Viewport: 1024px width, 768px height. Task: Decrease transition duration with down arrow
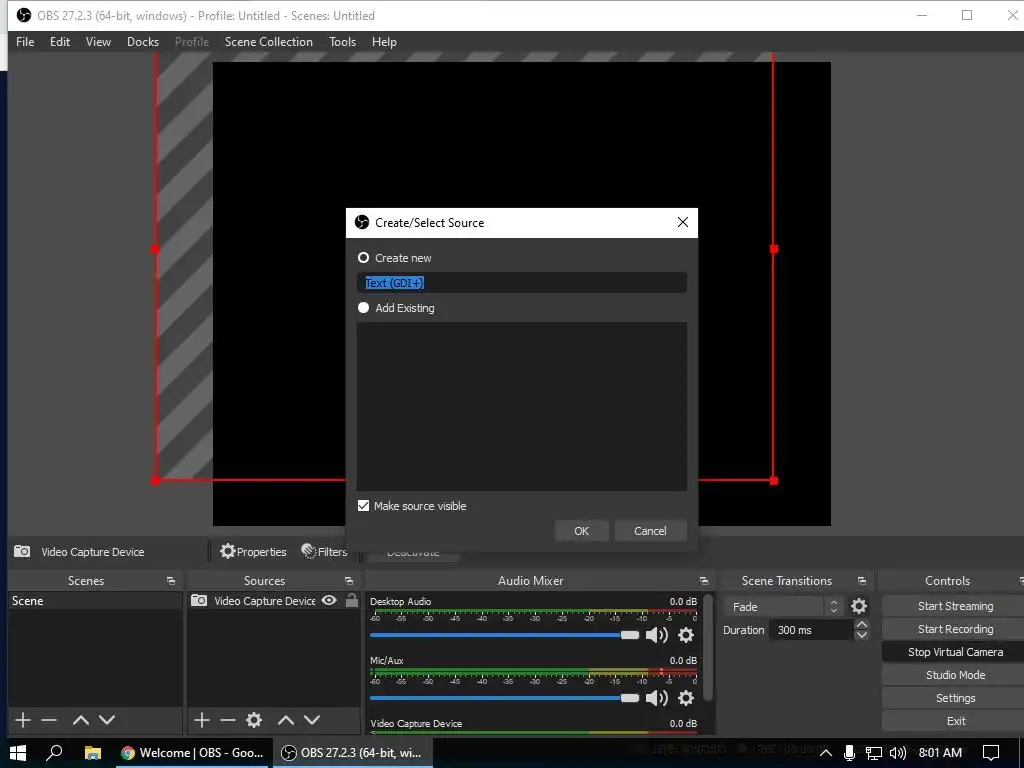(x=861, y=635)
